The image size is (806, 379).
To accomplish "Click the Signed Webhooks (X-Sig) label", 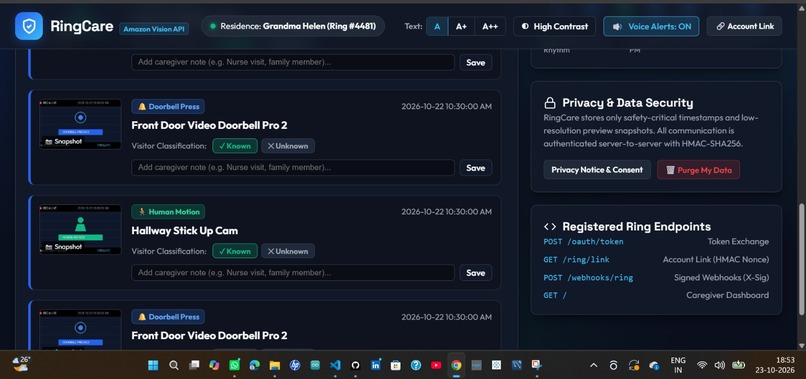I will pos(722,278).
